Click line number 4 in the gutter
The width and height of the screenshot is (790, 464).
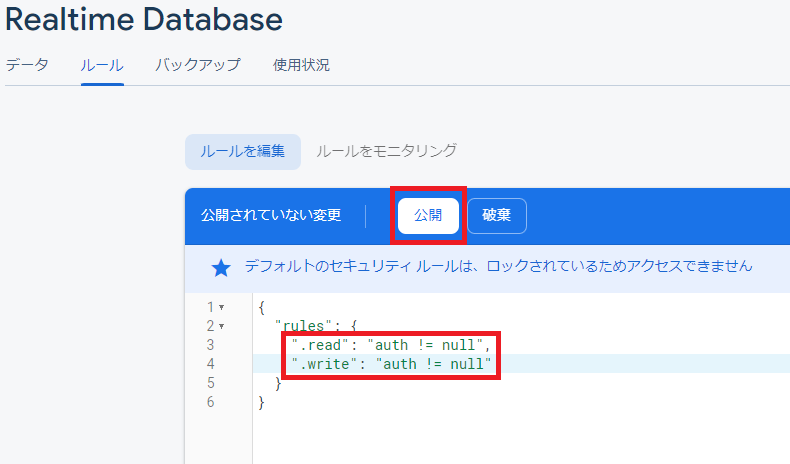point(211,364)
